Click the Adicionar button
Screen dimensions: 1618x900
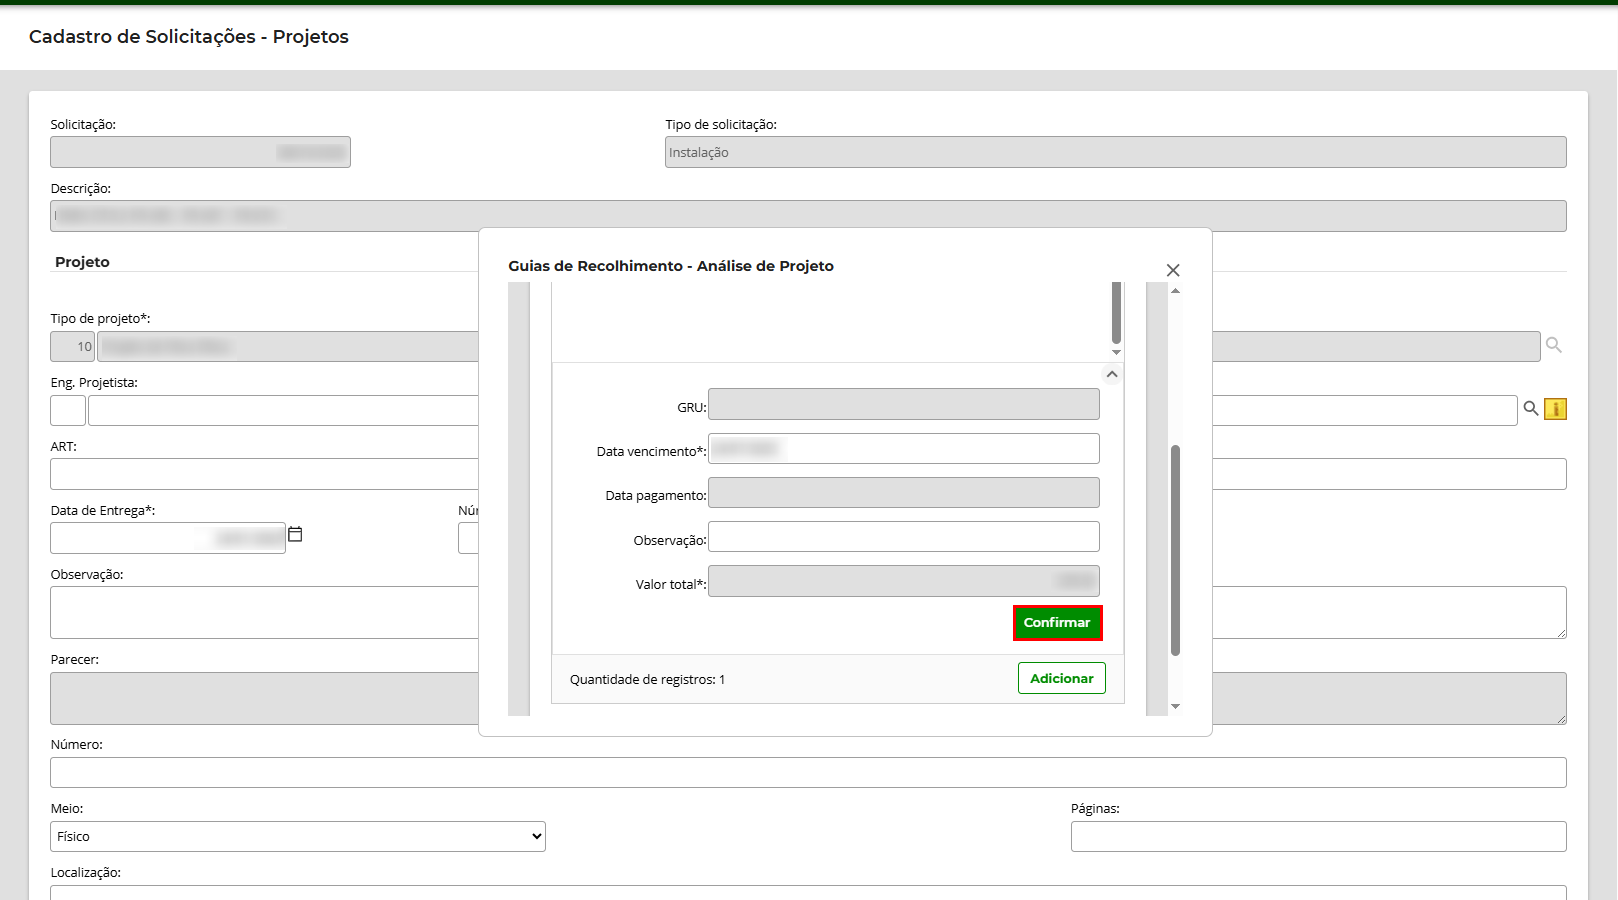coord(1061,678)
